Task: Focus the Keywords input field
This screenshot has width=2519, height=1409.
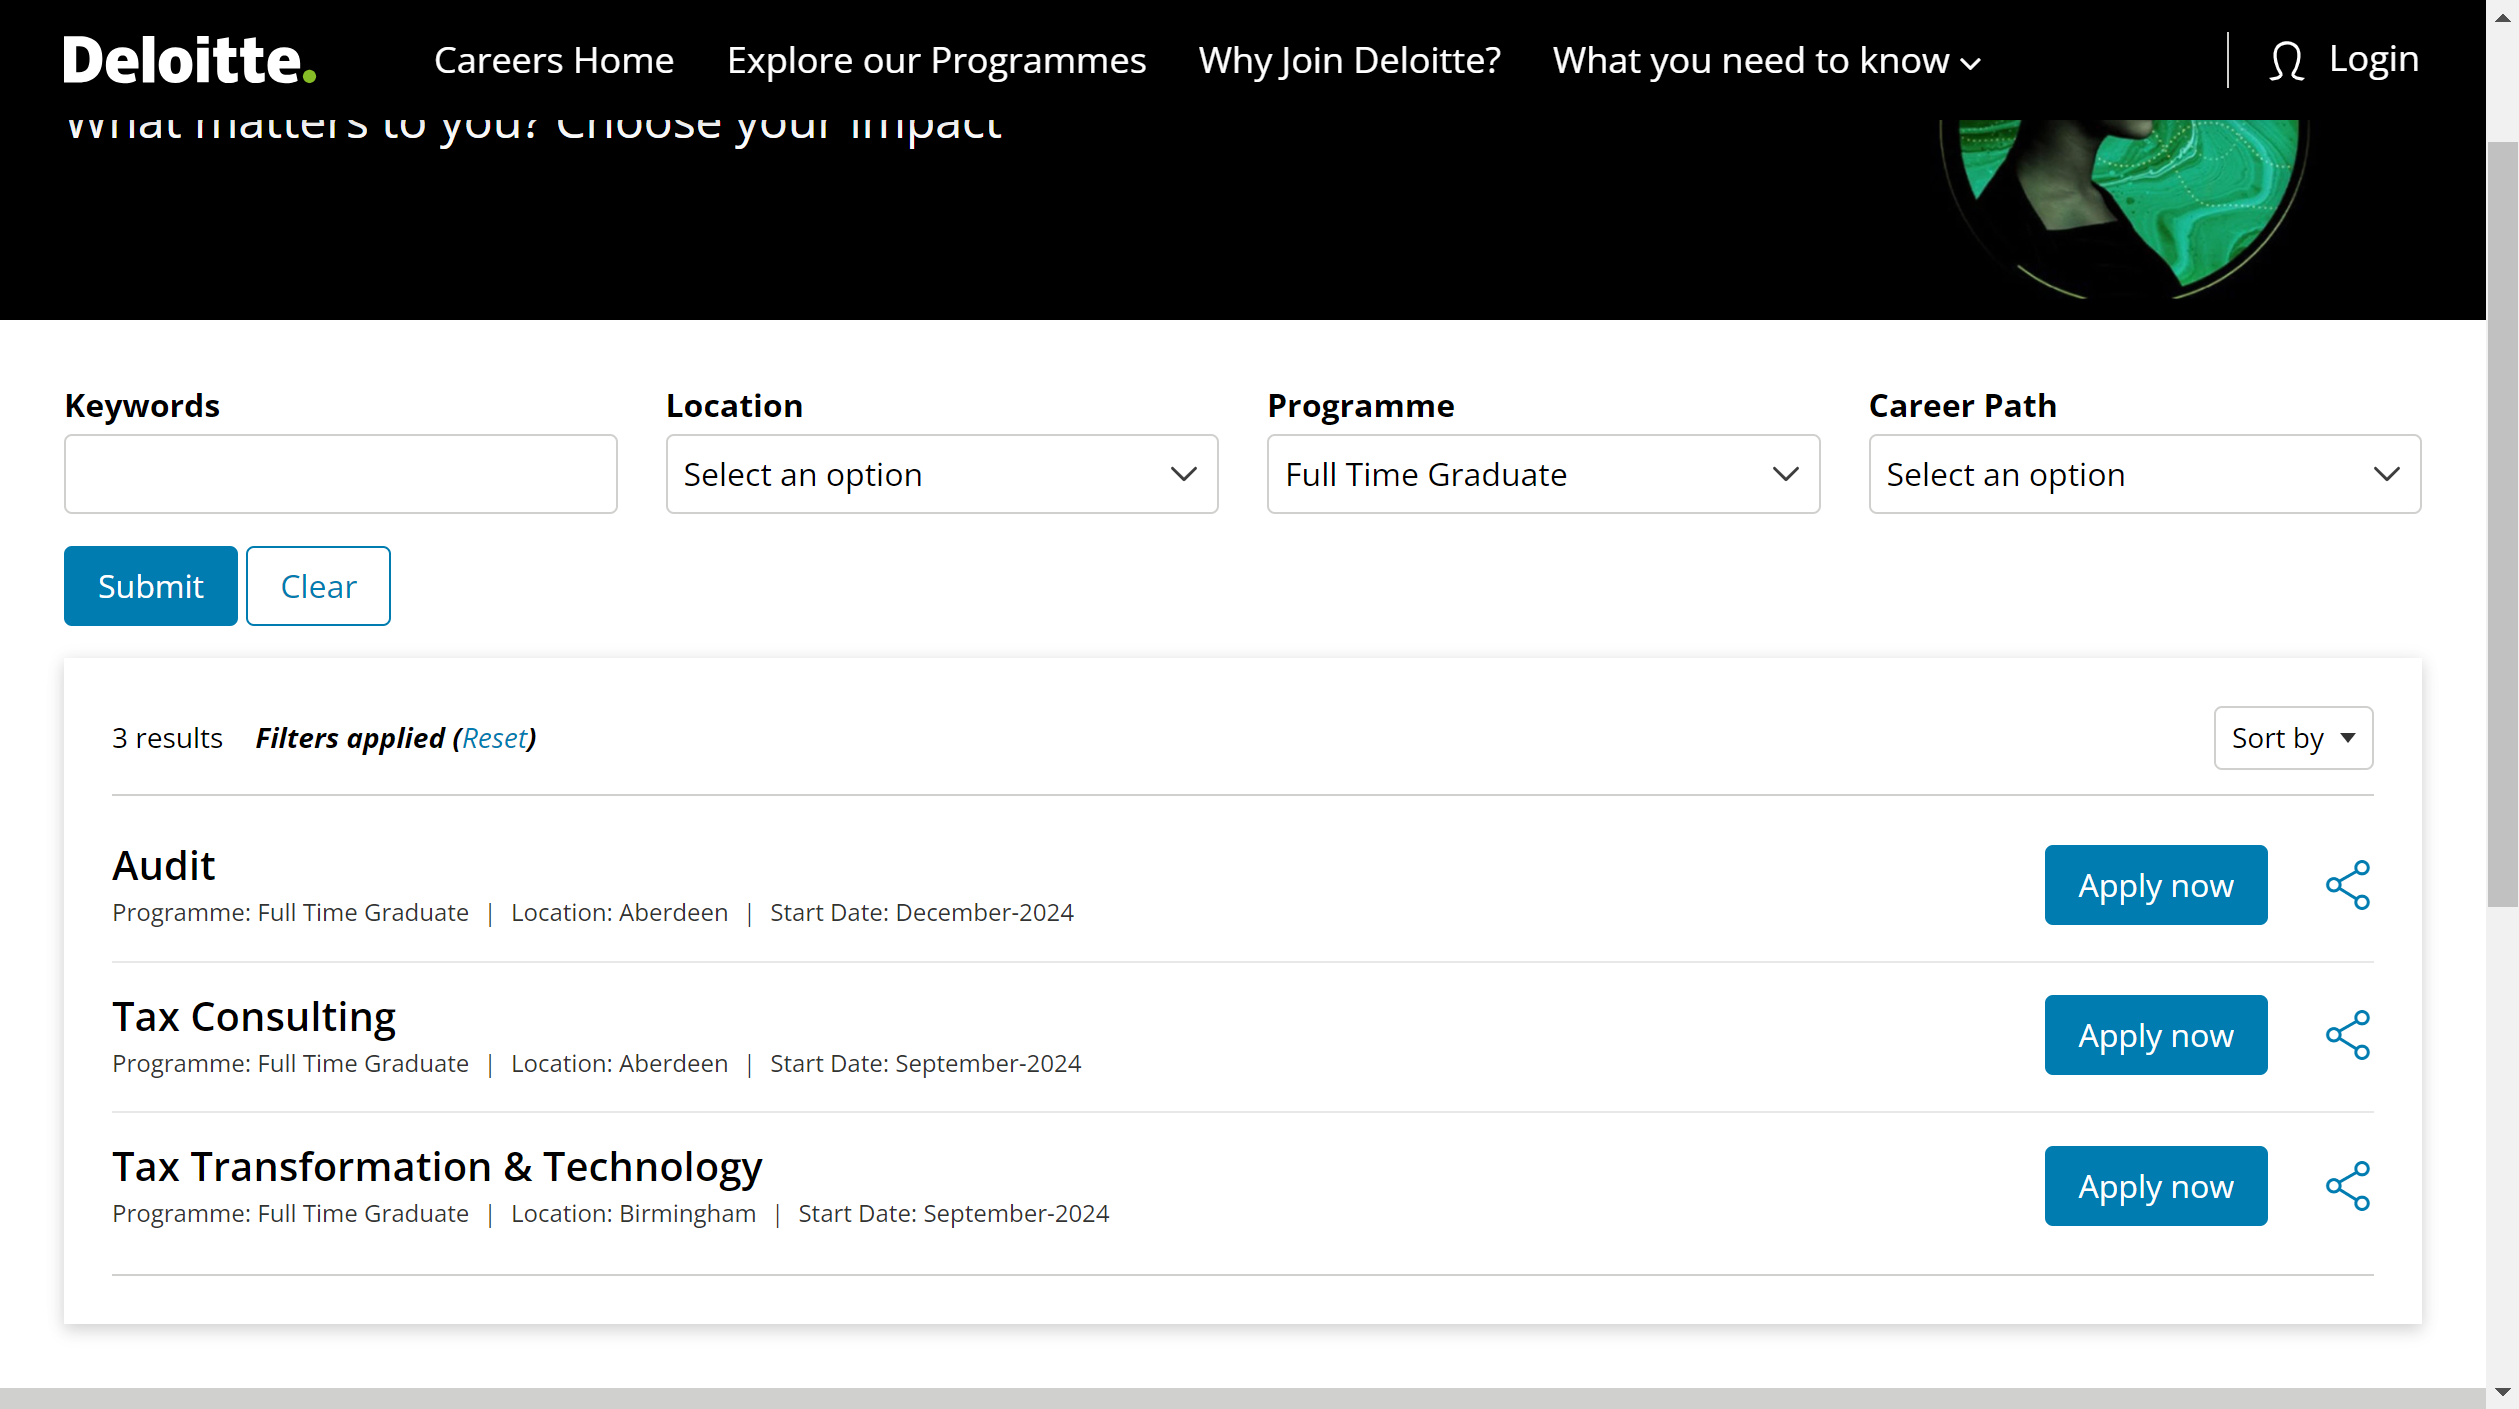Action: [x=341, y=474]
